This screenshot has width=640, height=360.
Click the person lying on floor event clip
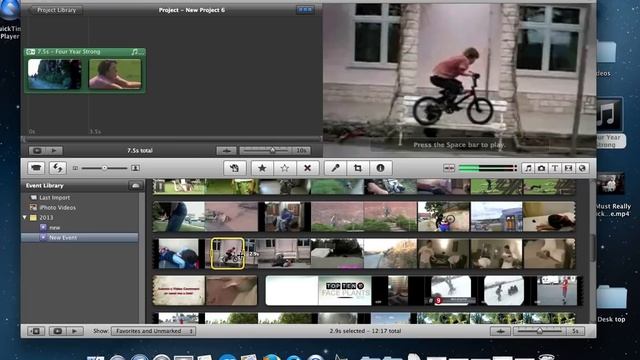point(549,216)
